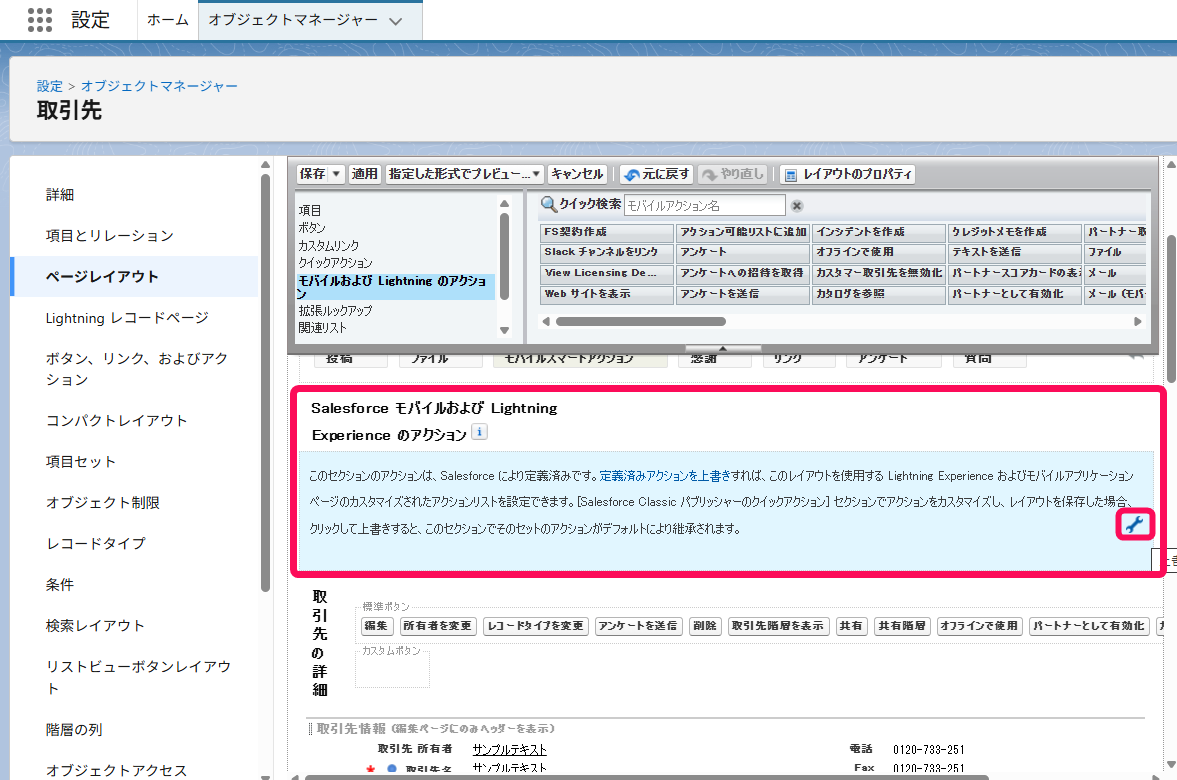1177x780 pixels.
Task: Open 条件 in the sidebar
Action: [x=60, y=584]
